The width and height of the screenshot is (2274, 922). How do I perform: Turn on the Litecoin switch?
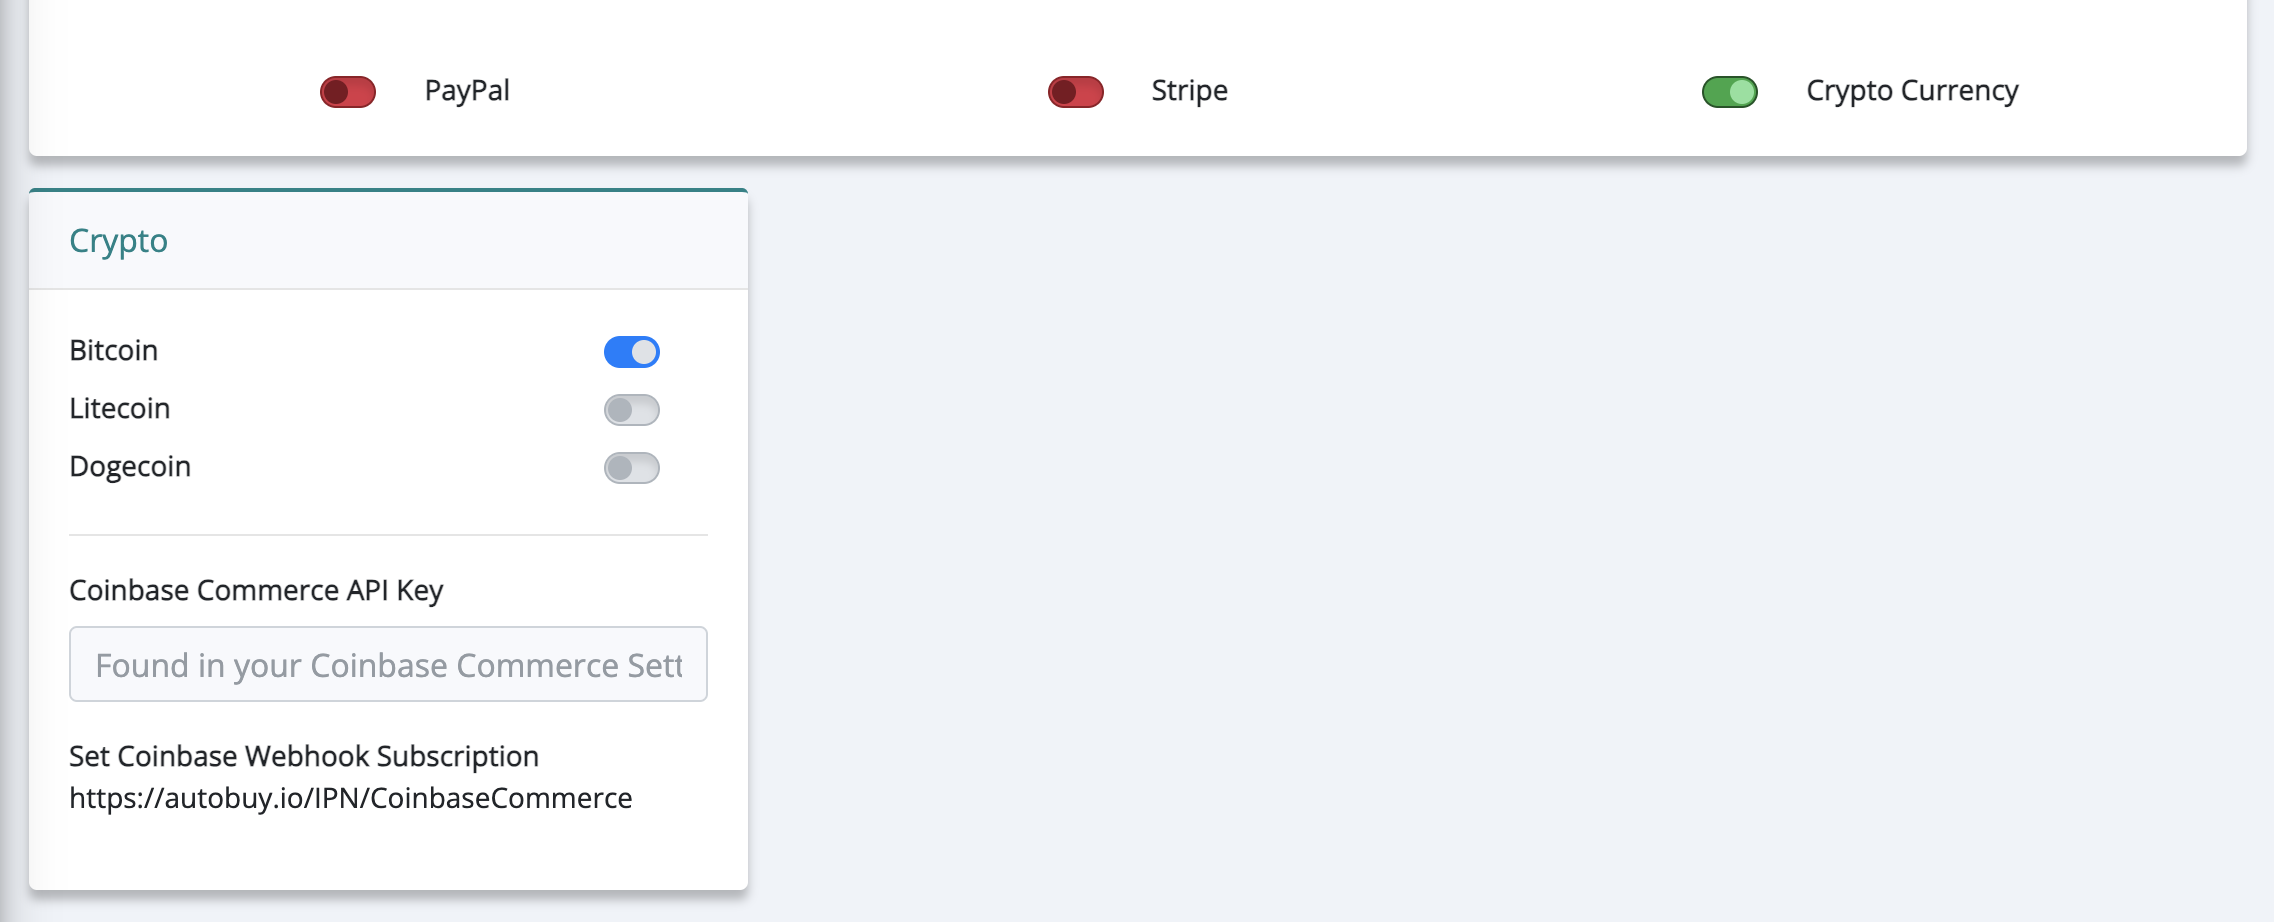pos(632,410)
